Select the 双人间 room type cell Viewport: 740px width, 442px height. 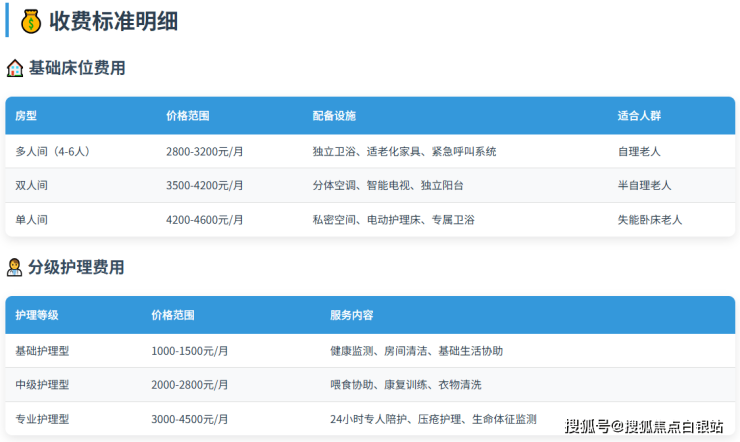click(x=32, y=185)
